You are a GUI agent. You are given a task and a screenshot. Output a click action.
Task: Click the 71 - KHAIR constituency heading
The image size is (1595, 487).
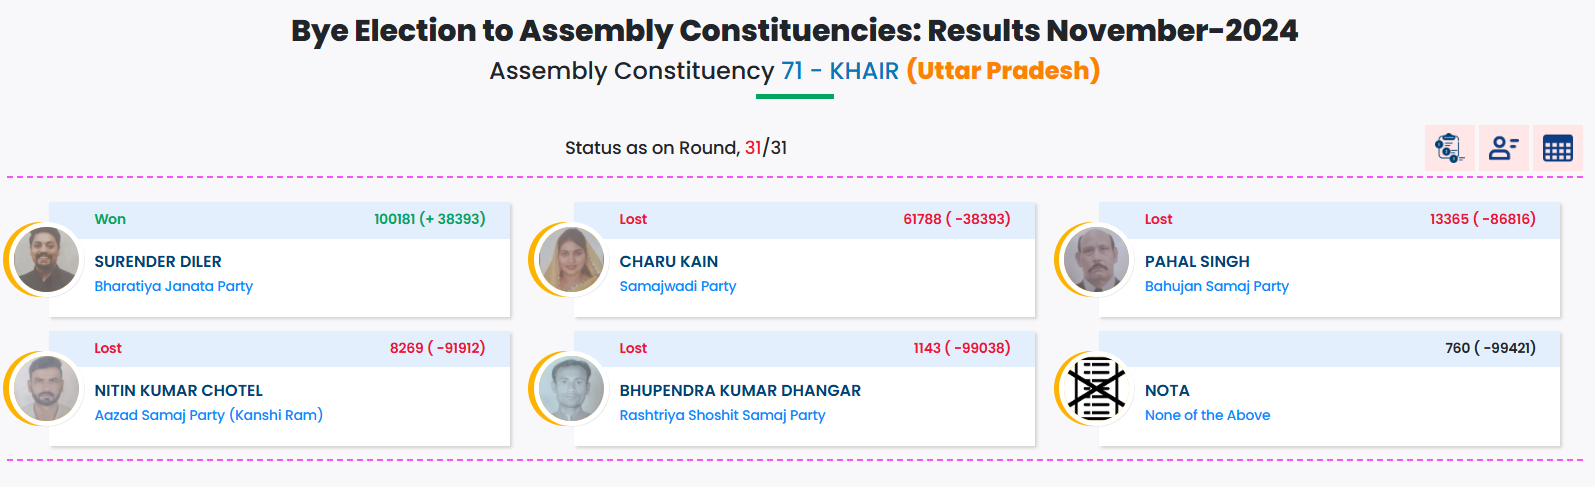[x=840, y=71]
